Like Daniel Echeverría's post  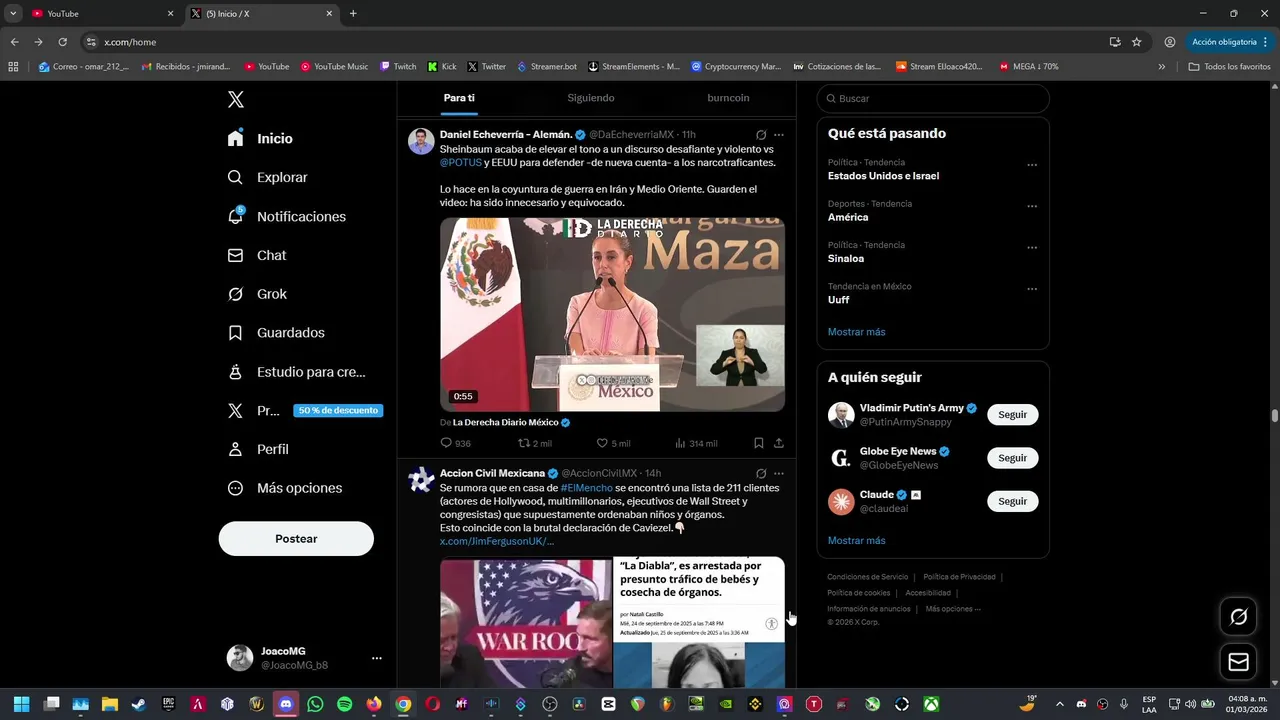pos(613,443)
